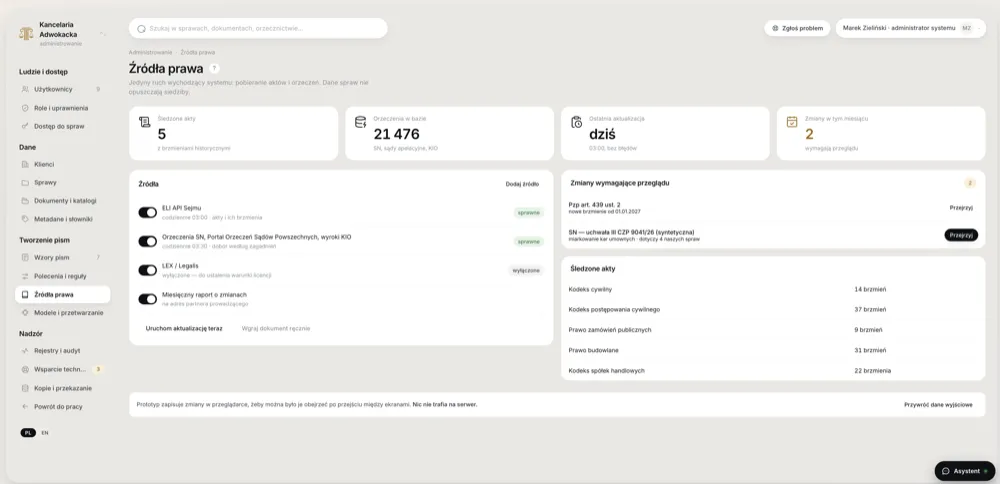Viewport: 1000px width, 484px height.
Task: Click the Kopie i przekazanie database icon
Action: point(26,388)
